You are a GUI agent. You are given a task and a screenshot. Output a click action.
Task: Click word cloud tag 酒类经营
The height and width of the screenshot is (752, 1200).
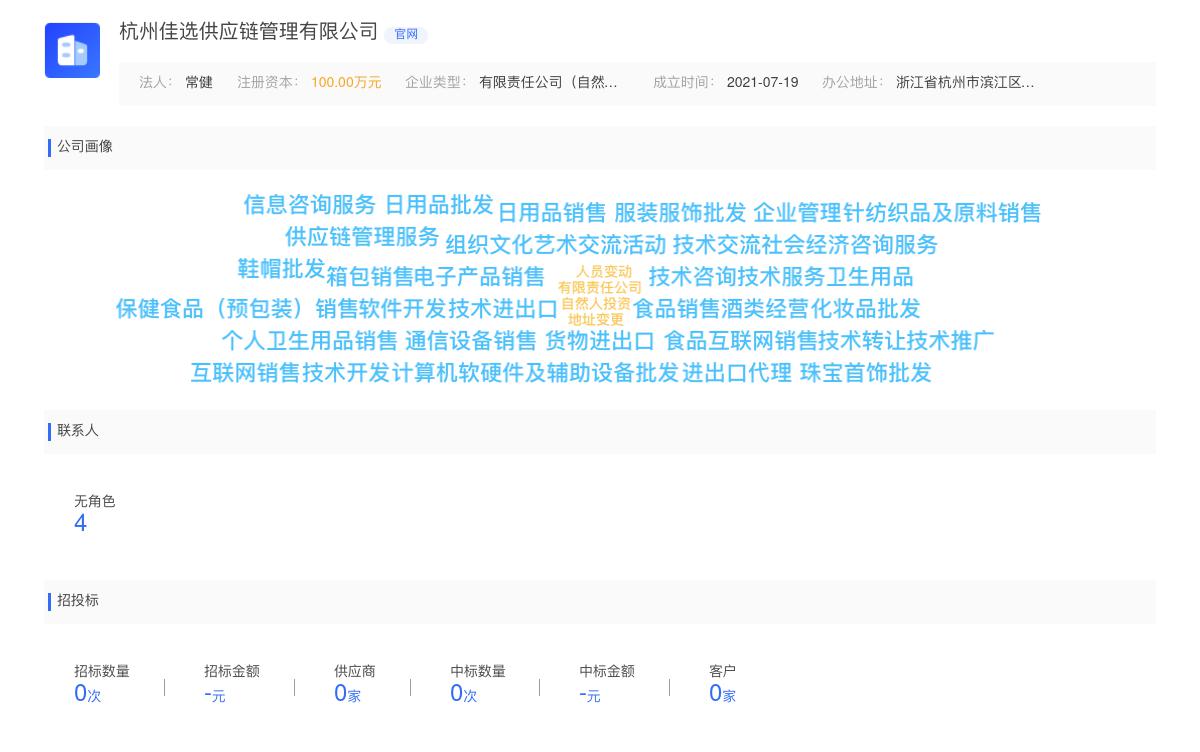pos(765,309)
